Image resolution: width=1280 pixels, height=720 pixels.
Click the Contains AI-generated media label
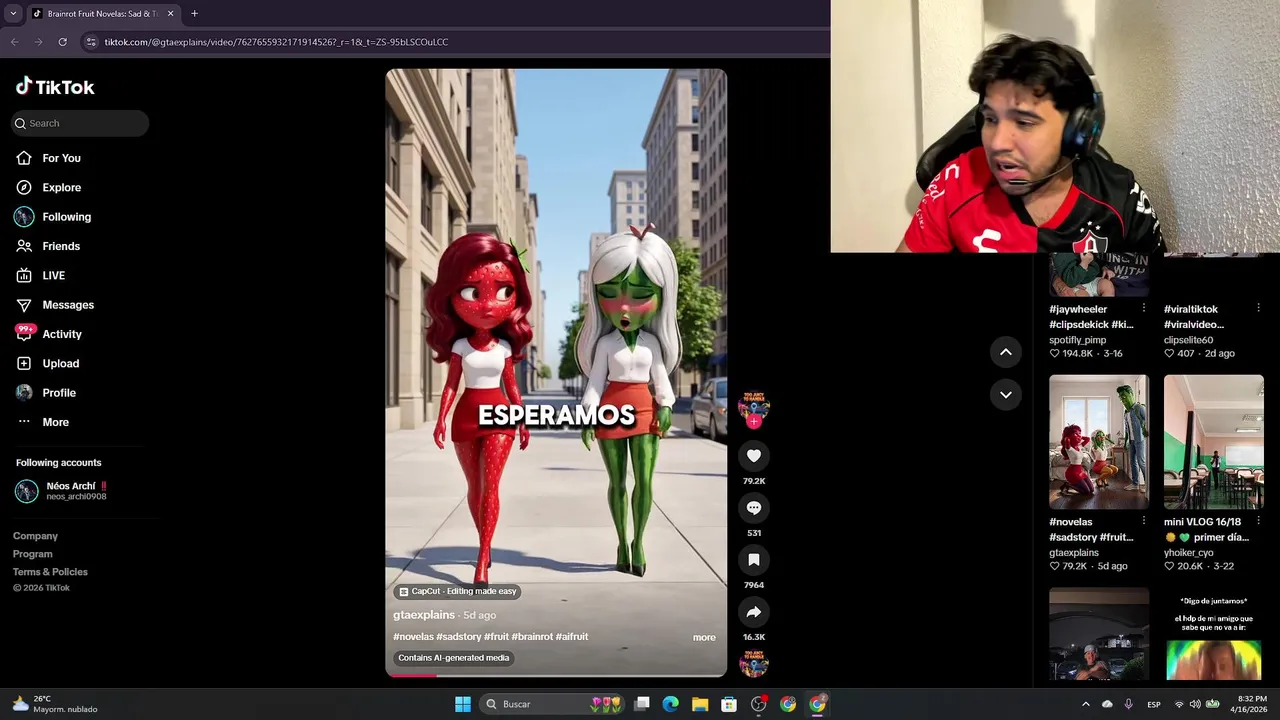point(454,658)
